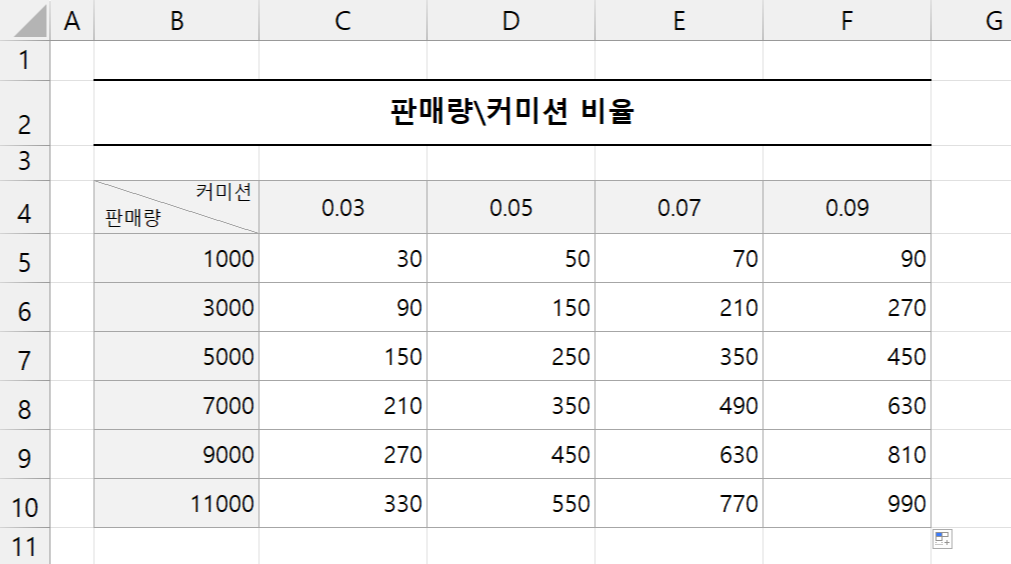Image resolution: width=1011 pixels, height=564 pixels.
Task: Select column G header
Action: [971, 20]
